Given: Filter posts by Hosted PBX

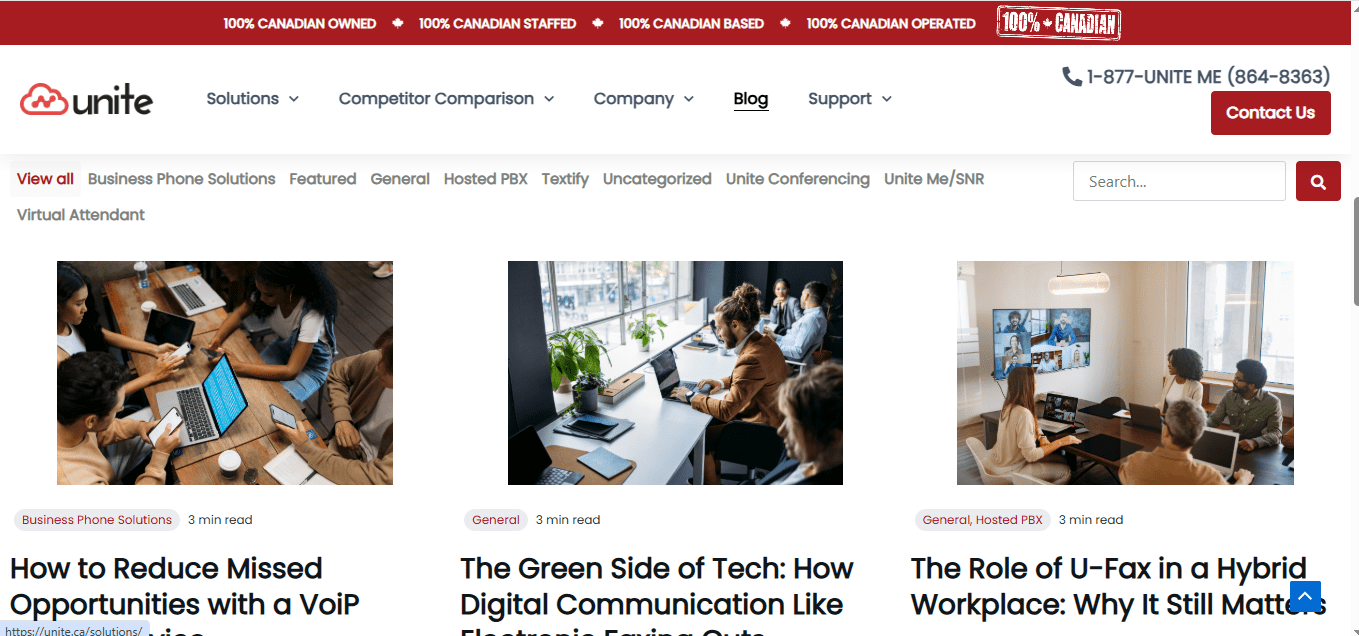Looking at the screenshot, I should [x=485, y=179].
